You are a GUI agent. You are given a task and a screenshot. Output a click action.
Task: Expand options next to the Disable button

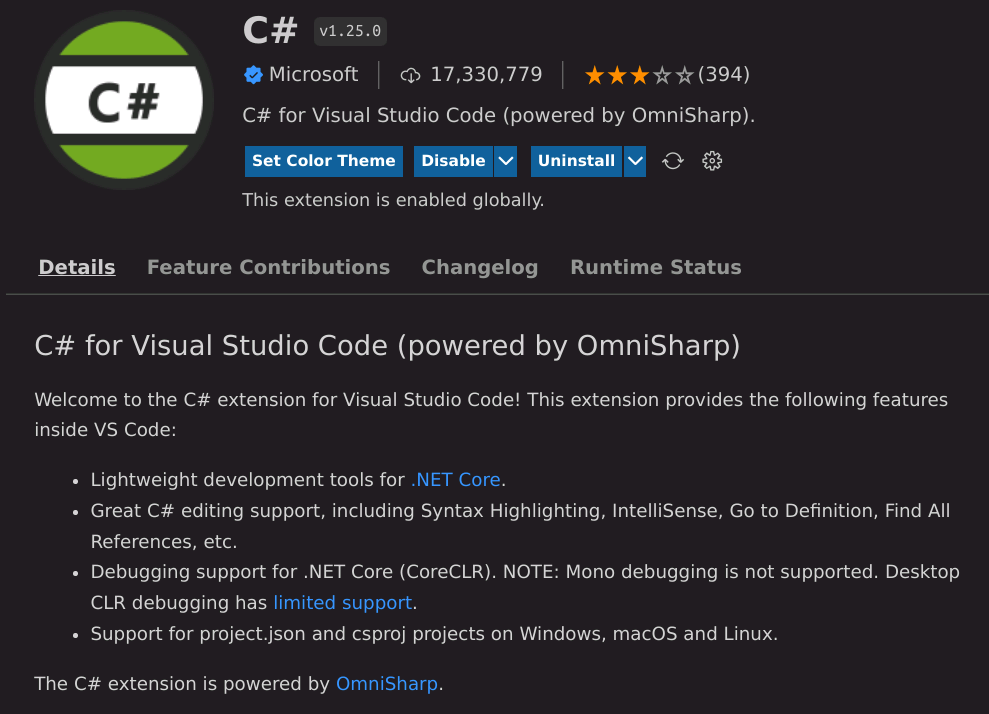[x=505, y=160]
